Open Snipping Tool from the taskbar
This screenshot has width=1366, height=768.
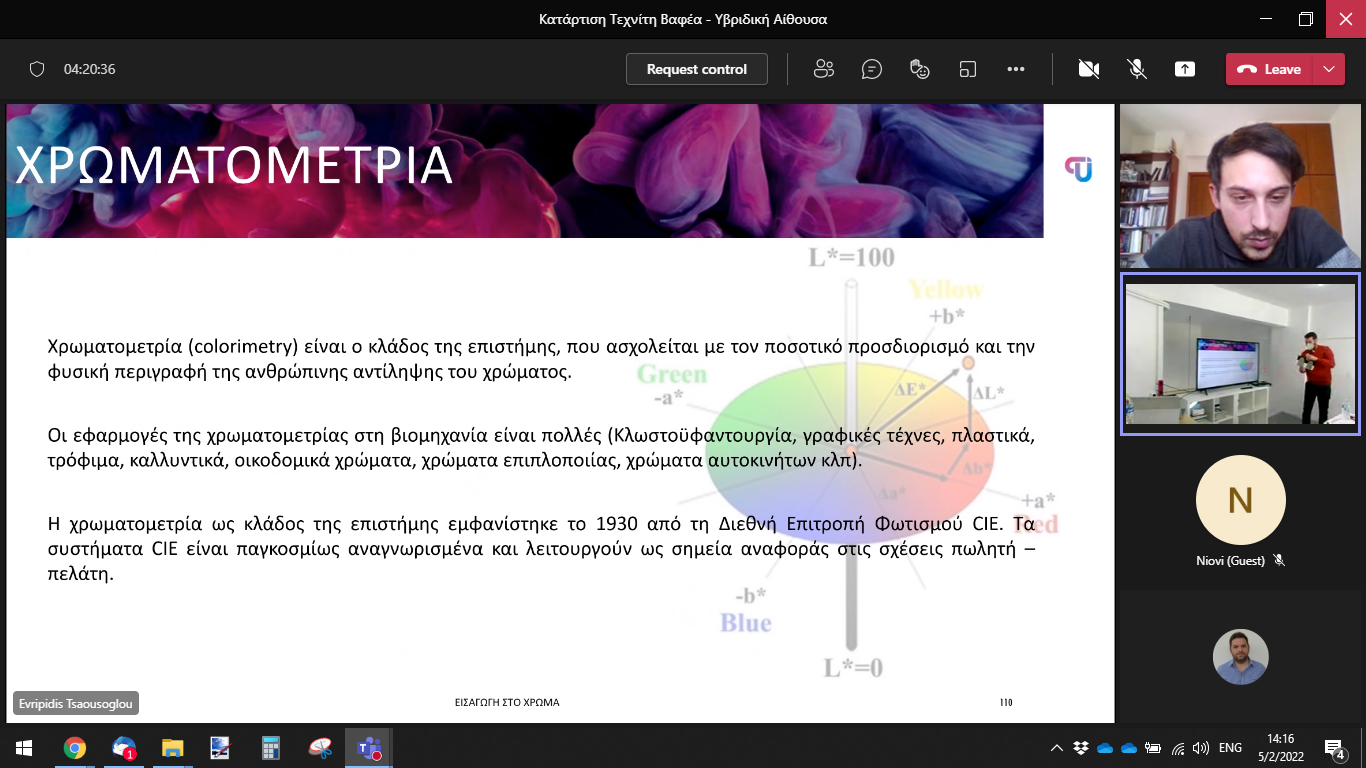[x=319, y=747]
